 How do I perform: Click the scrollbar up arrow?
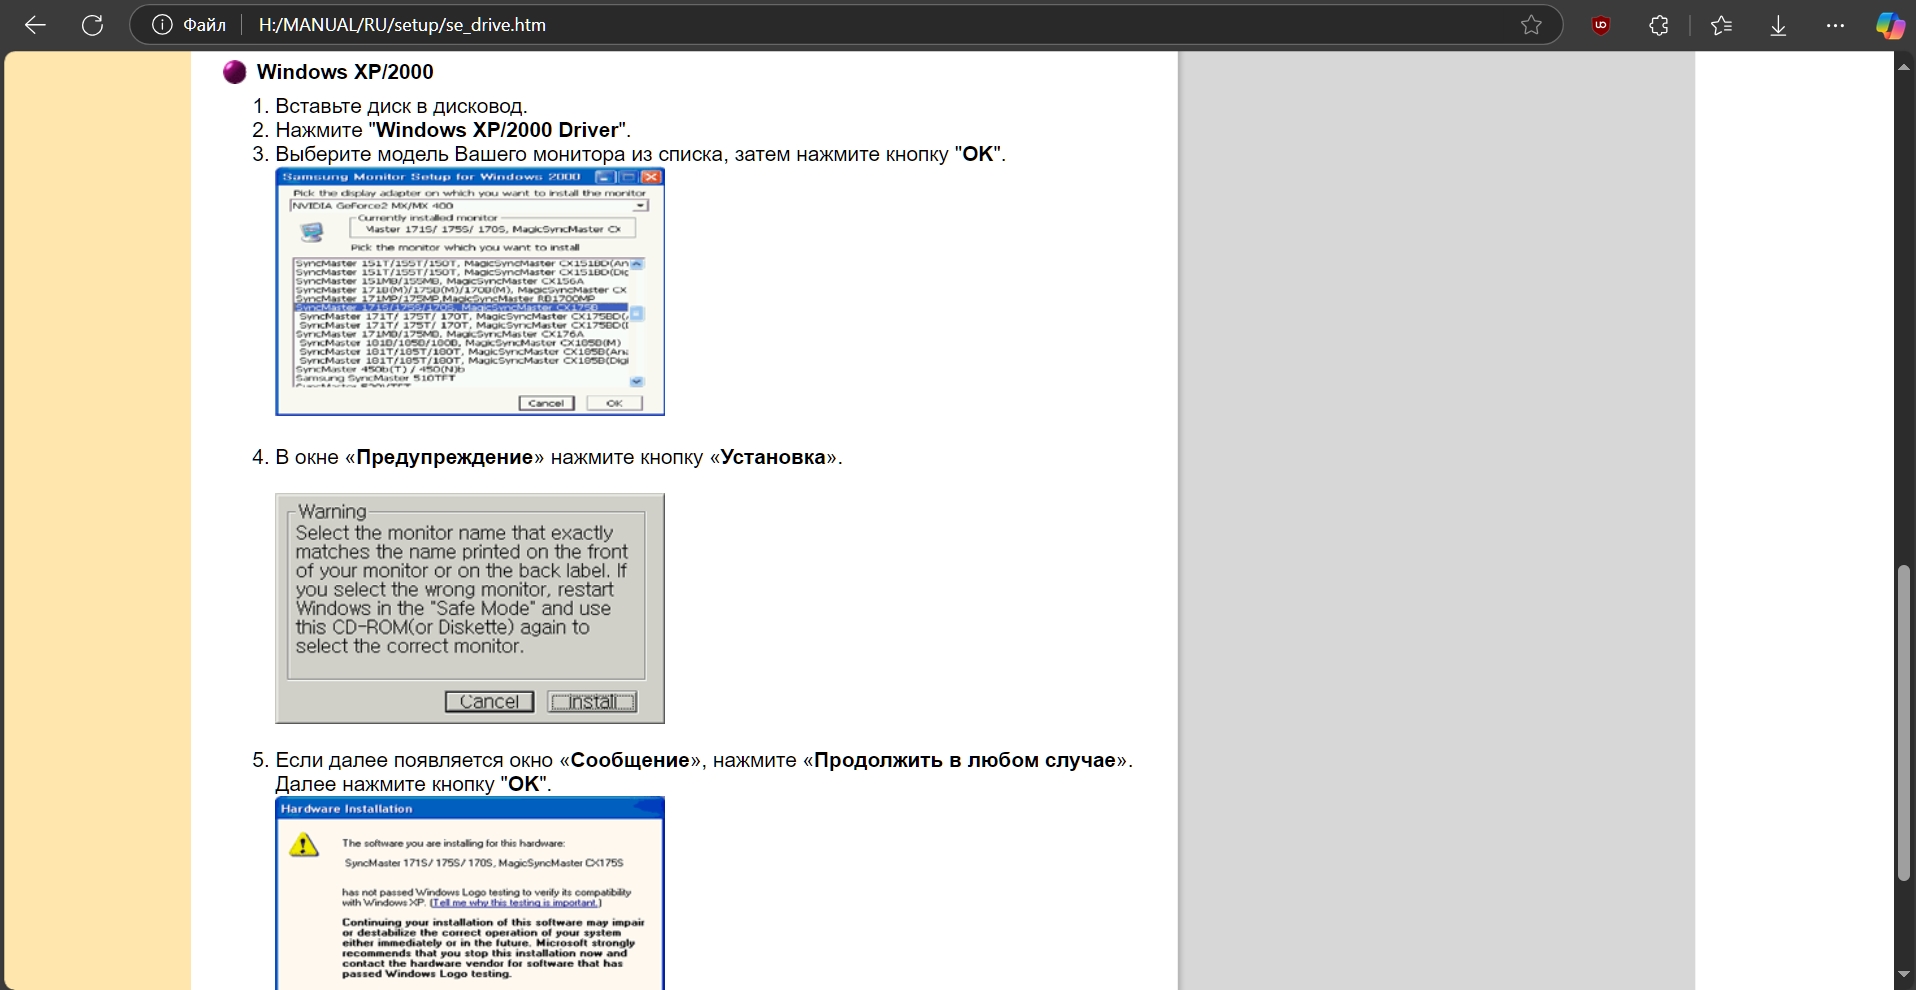(x=1904, y=66)
